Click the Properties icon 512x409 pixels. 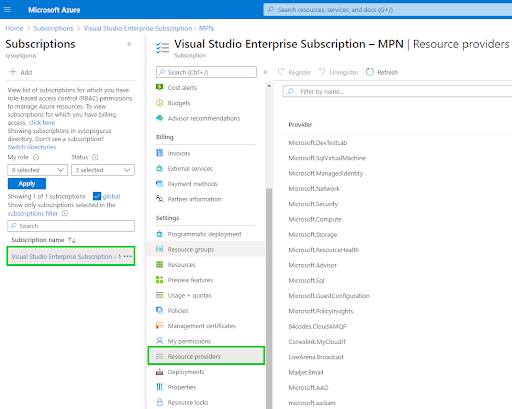tap(160, 387)
